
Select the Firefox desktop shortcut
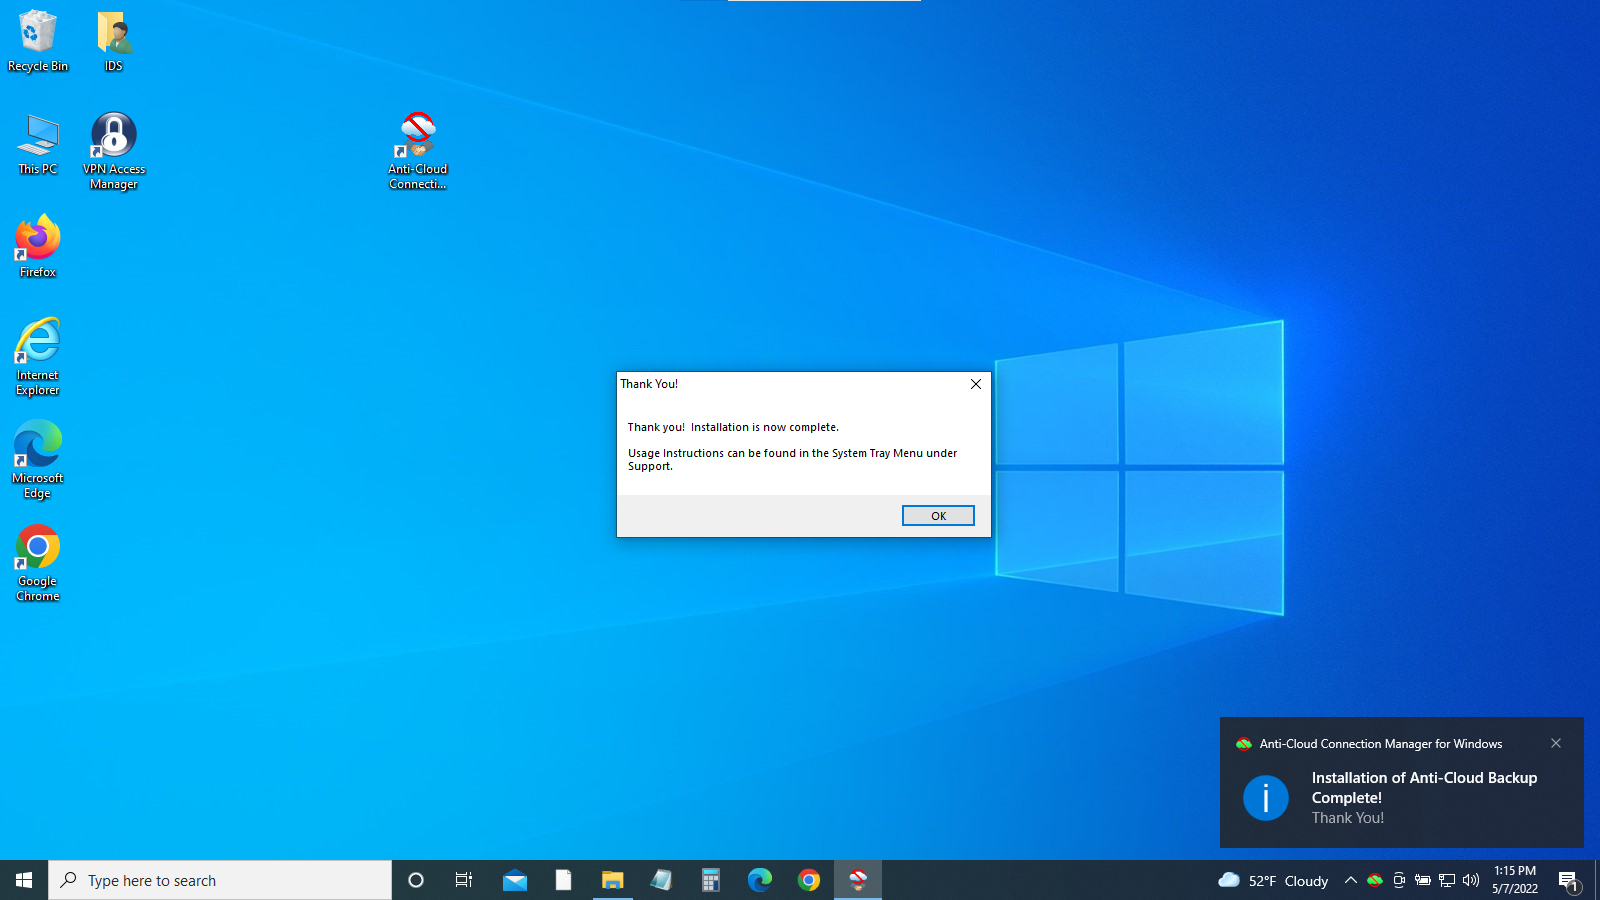38,246
